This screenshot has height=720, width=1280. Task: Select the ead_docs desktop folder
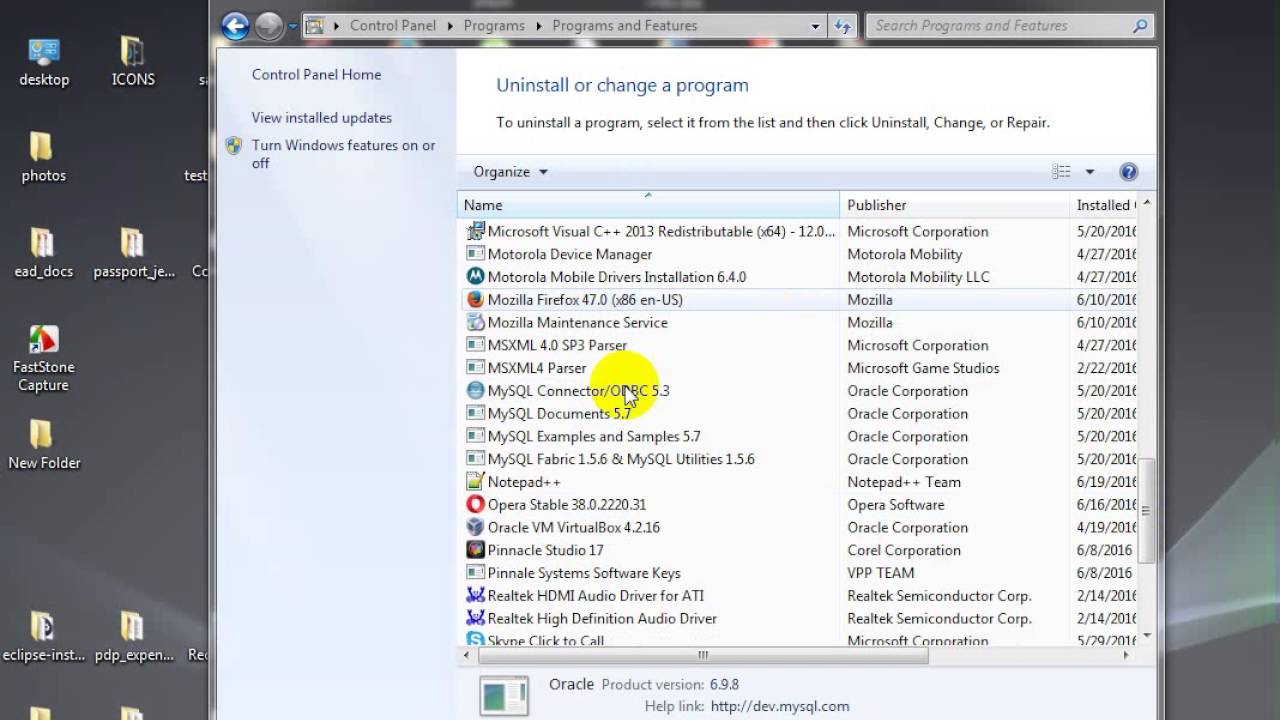pyautogui.click(x=43, y=253)
